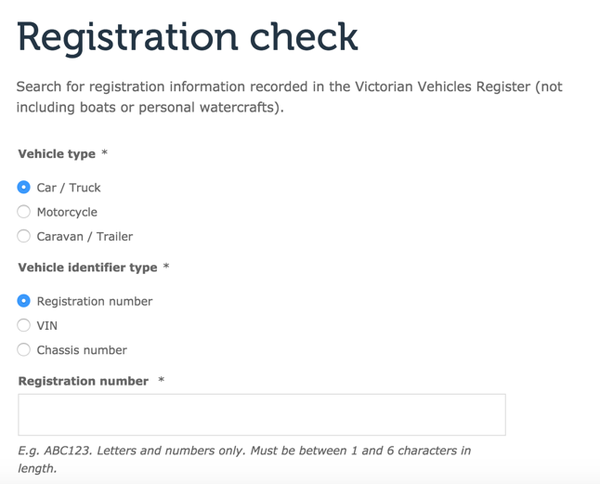Click the "VIN" option label text
This screenshot has width=600, height=484.
[x=48, y=325]
